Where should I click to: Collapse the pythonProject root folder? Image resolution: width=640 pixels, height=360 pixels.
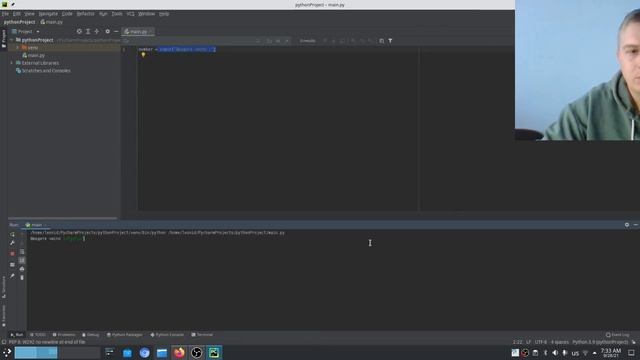pyautogui.click(x=12, y=40)
